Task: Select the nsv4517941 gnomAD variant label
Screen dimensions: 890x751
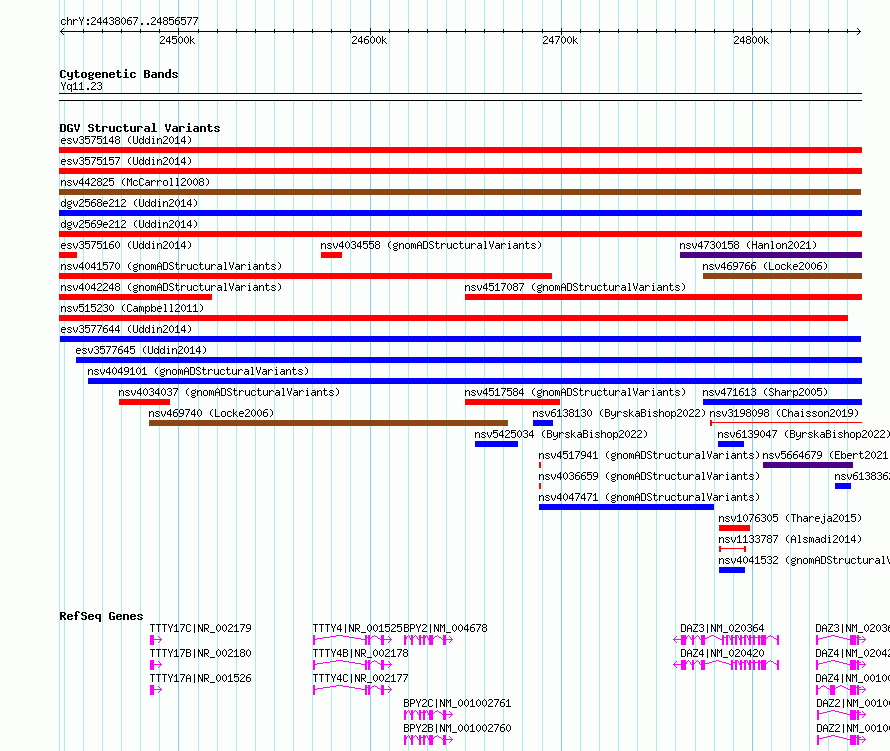Action: click(649, 455)
